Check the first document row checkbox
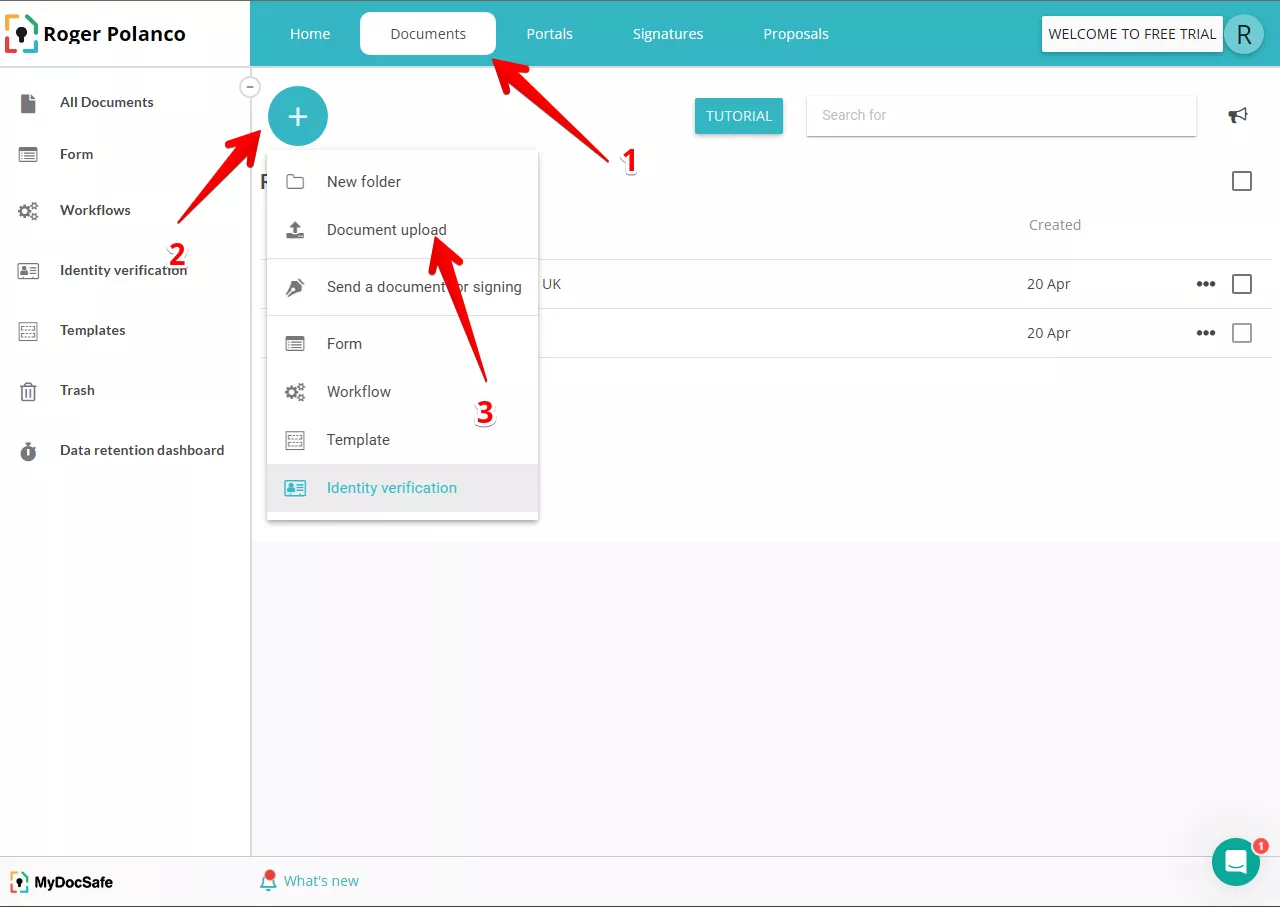 point(1242,284)
